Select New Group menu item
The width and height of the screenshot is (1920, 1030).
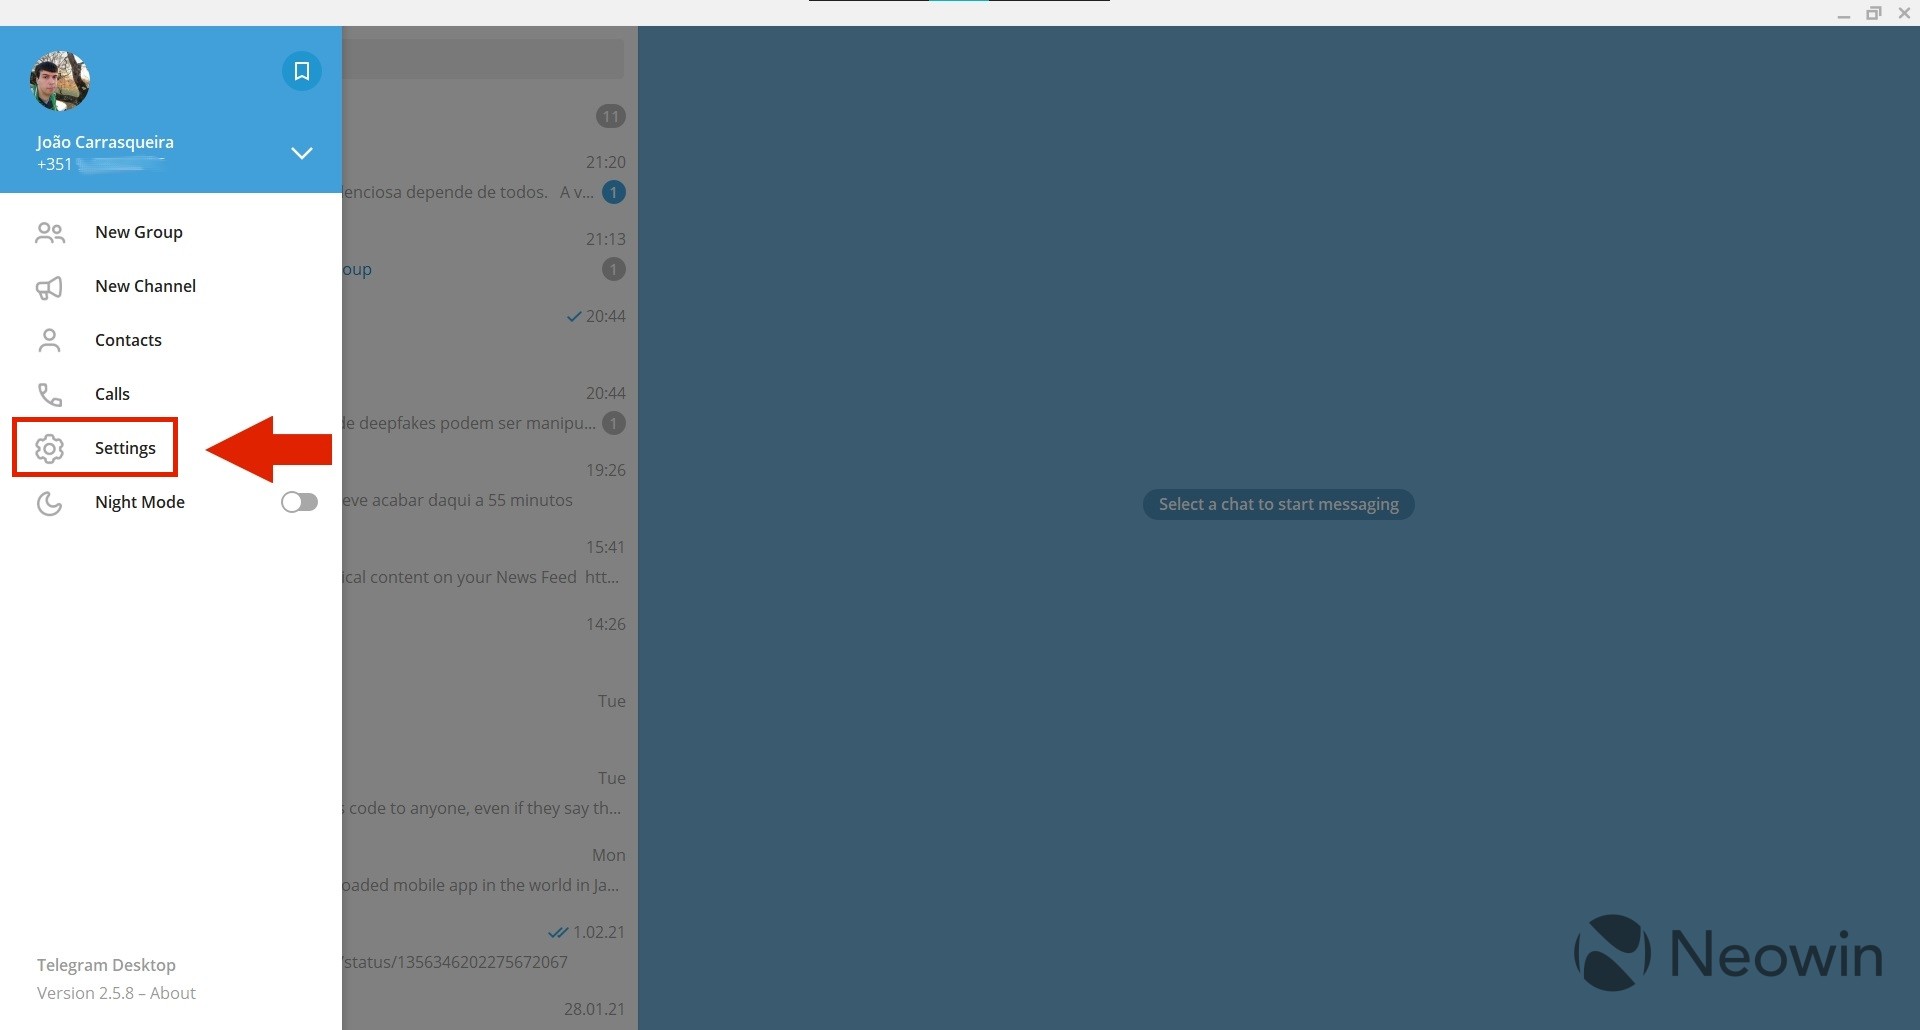[x=139, y=232]
